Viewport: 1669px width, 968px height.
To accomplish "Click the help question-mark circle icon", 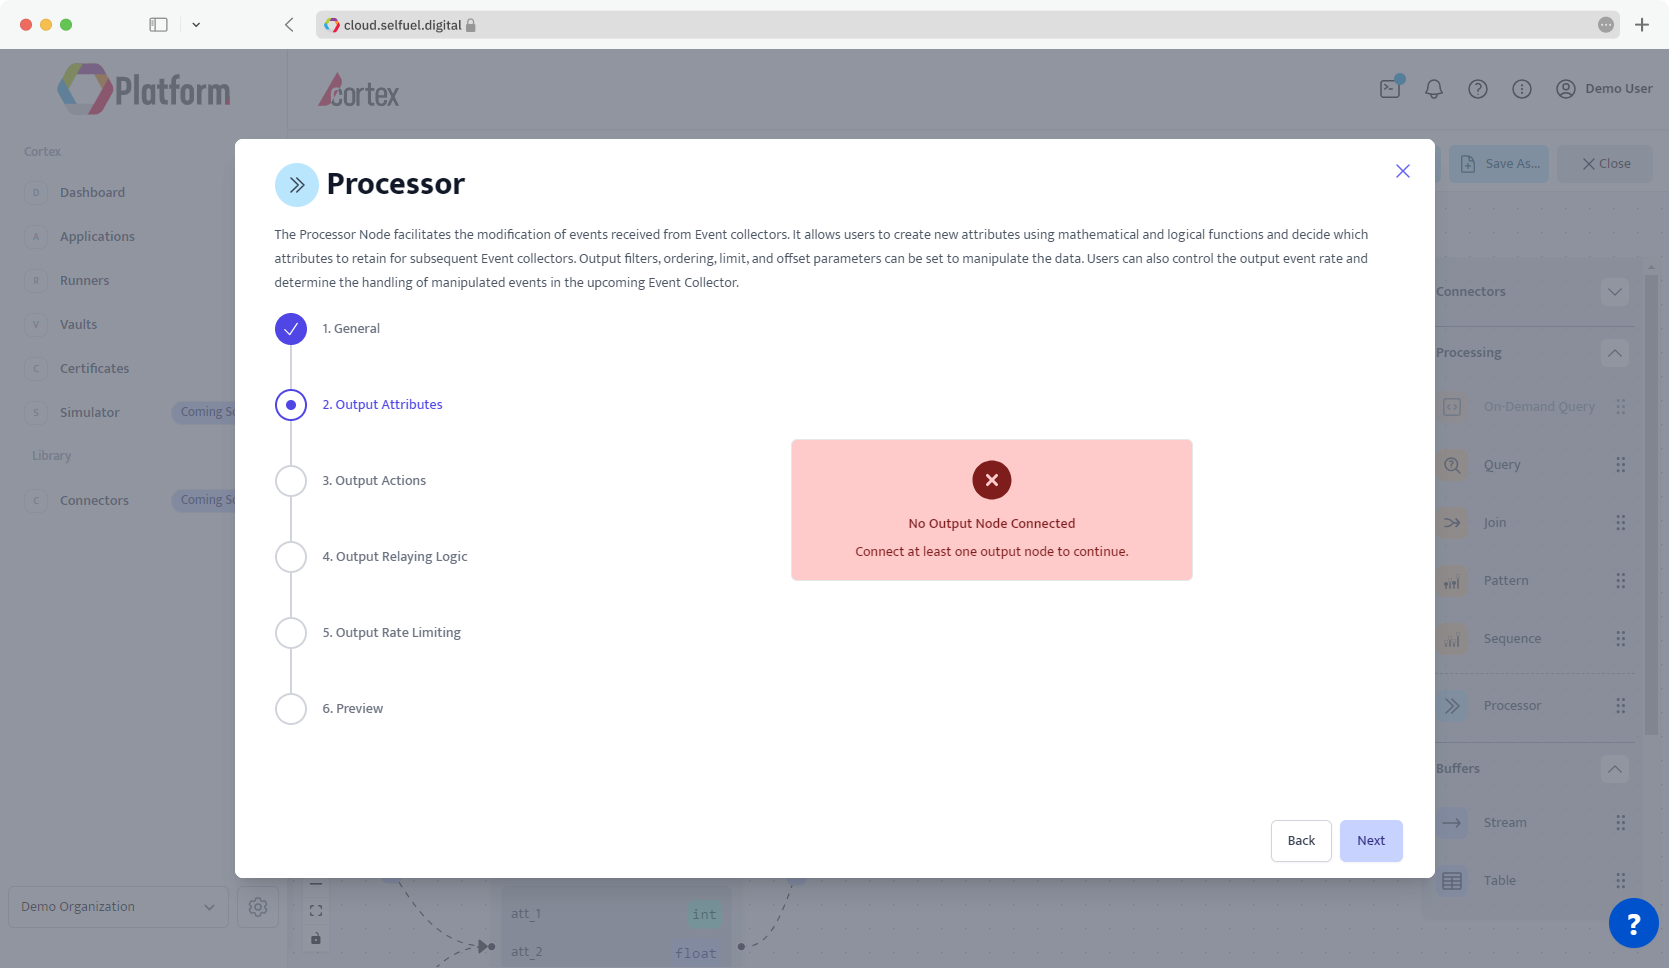I will 1478,89.
